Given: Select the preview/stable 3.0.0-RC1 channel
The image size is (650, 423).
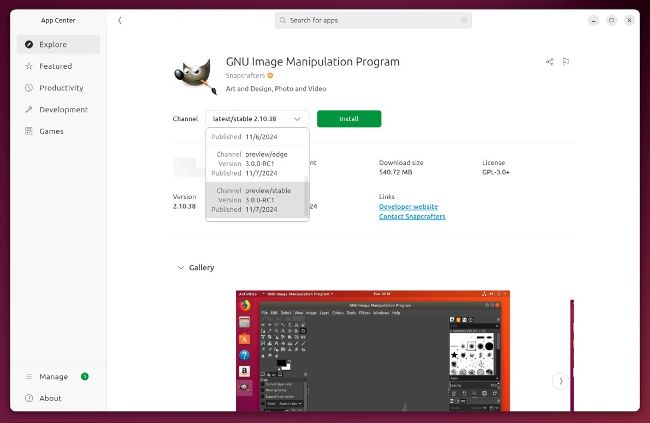Looking at the screenshot, I should click(255, 200).
